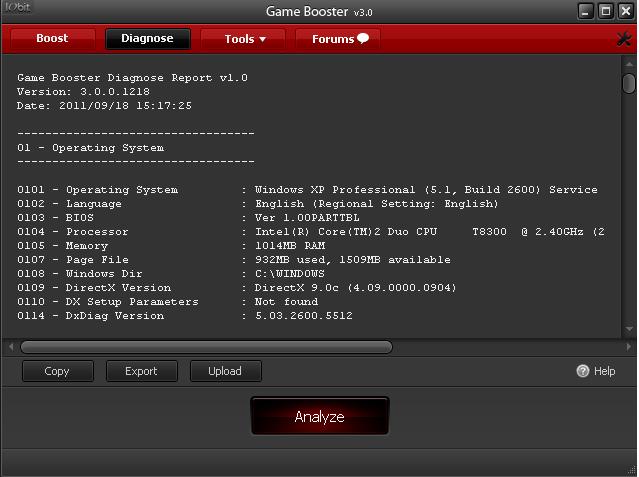
Task: Click '932MB used, 1509MB available' value
Action: click(353, 260)
